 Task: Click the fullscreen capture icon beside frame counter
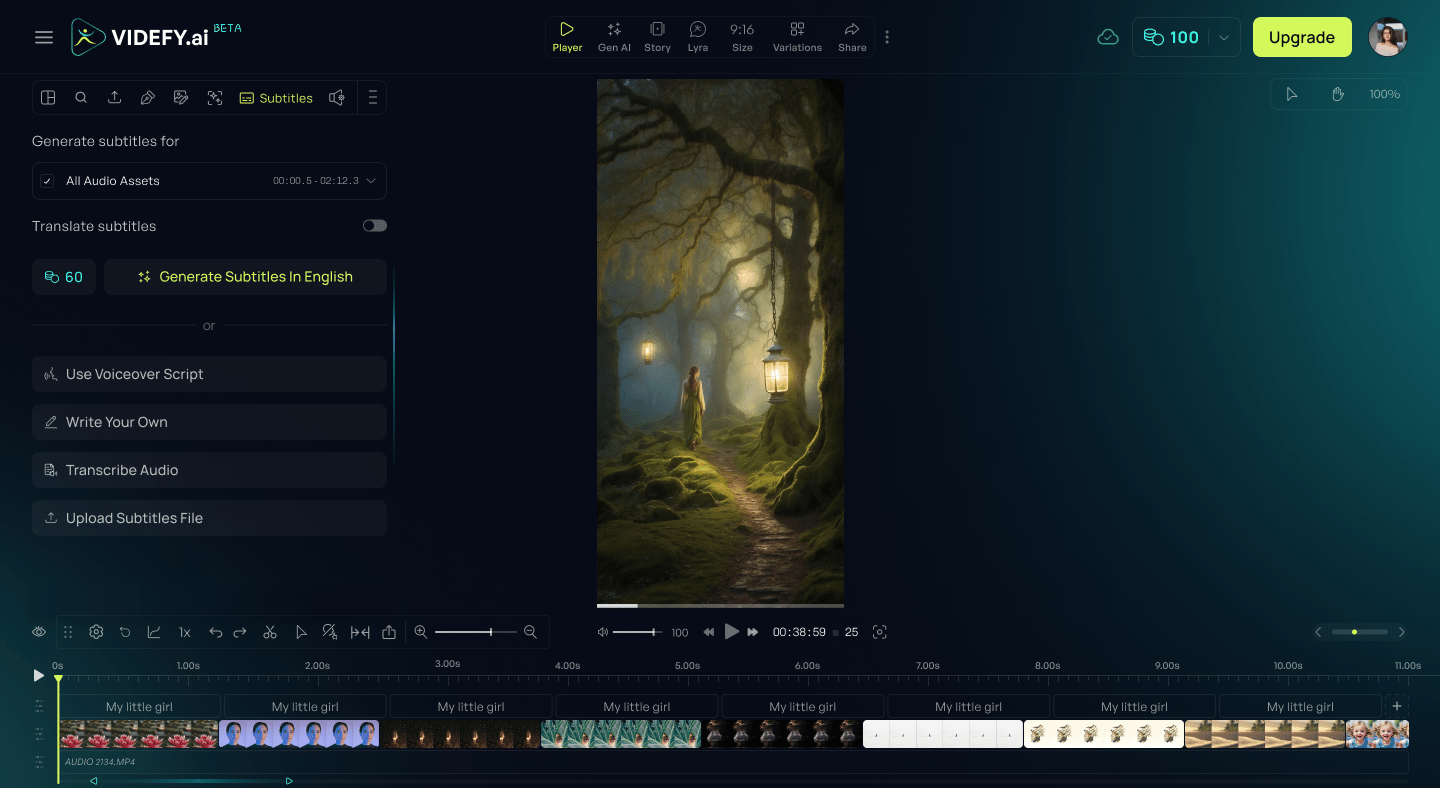(880, 632)
